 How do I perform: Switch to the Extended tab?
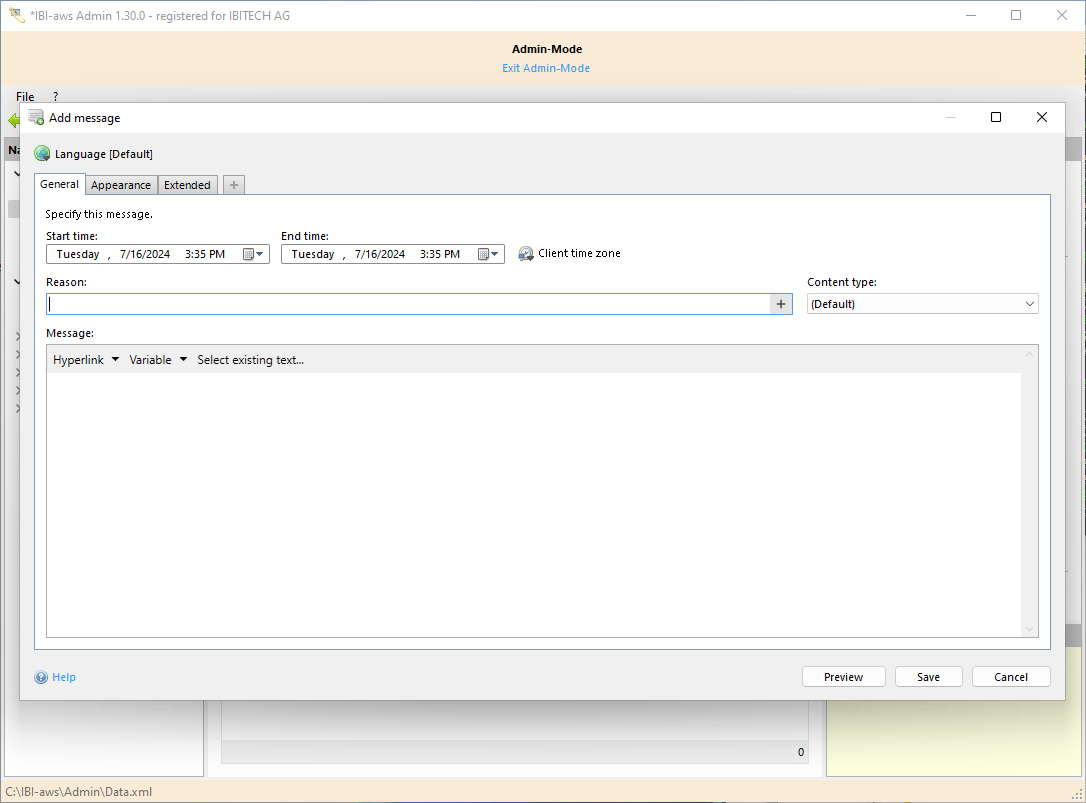click(187, 185)
